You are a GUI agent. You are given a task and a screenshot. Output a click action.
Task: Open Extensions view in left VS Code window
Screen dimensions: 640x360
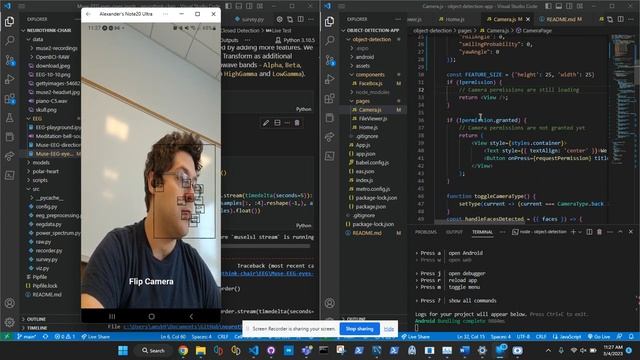10,99
